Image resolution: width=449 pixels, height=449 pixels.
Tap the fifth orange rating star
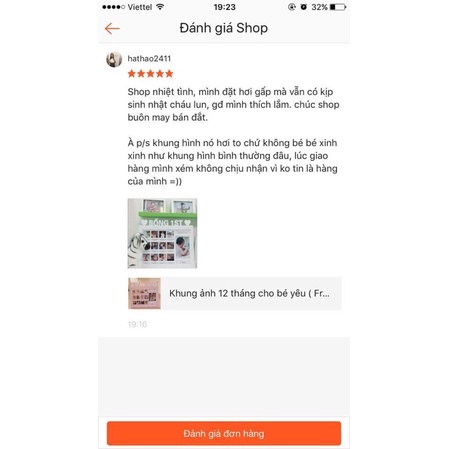169,73
